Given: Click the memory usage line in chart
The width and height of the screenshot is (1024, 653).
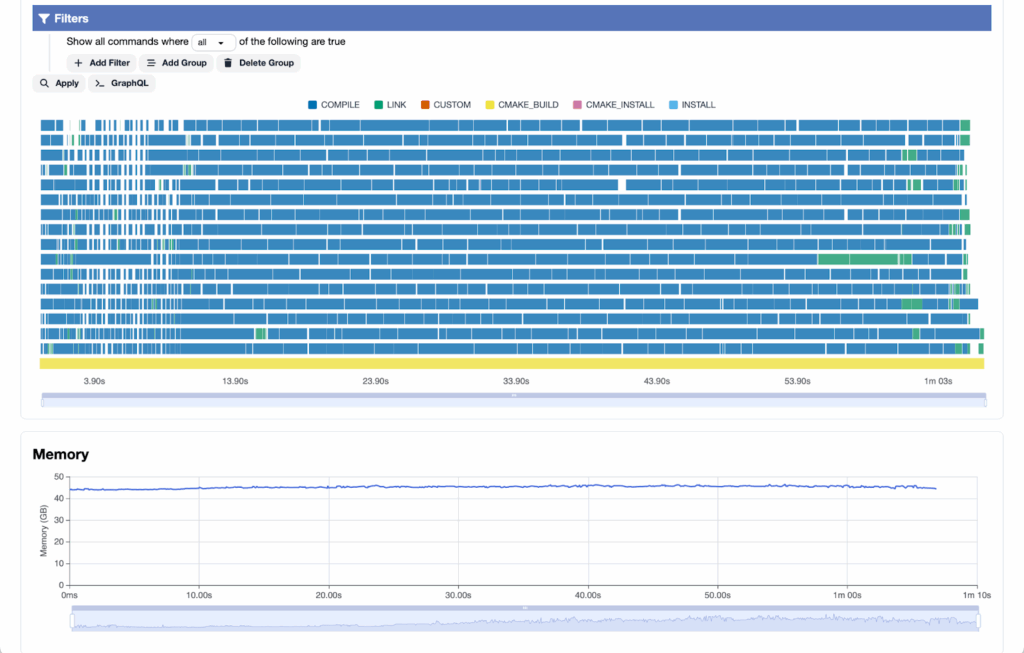Looking at the screenshot, I should click(500, 487).
